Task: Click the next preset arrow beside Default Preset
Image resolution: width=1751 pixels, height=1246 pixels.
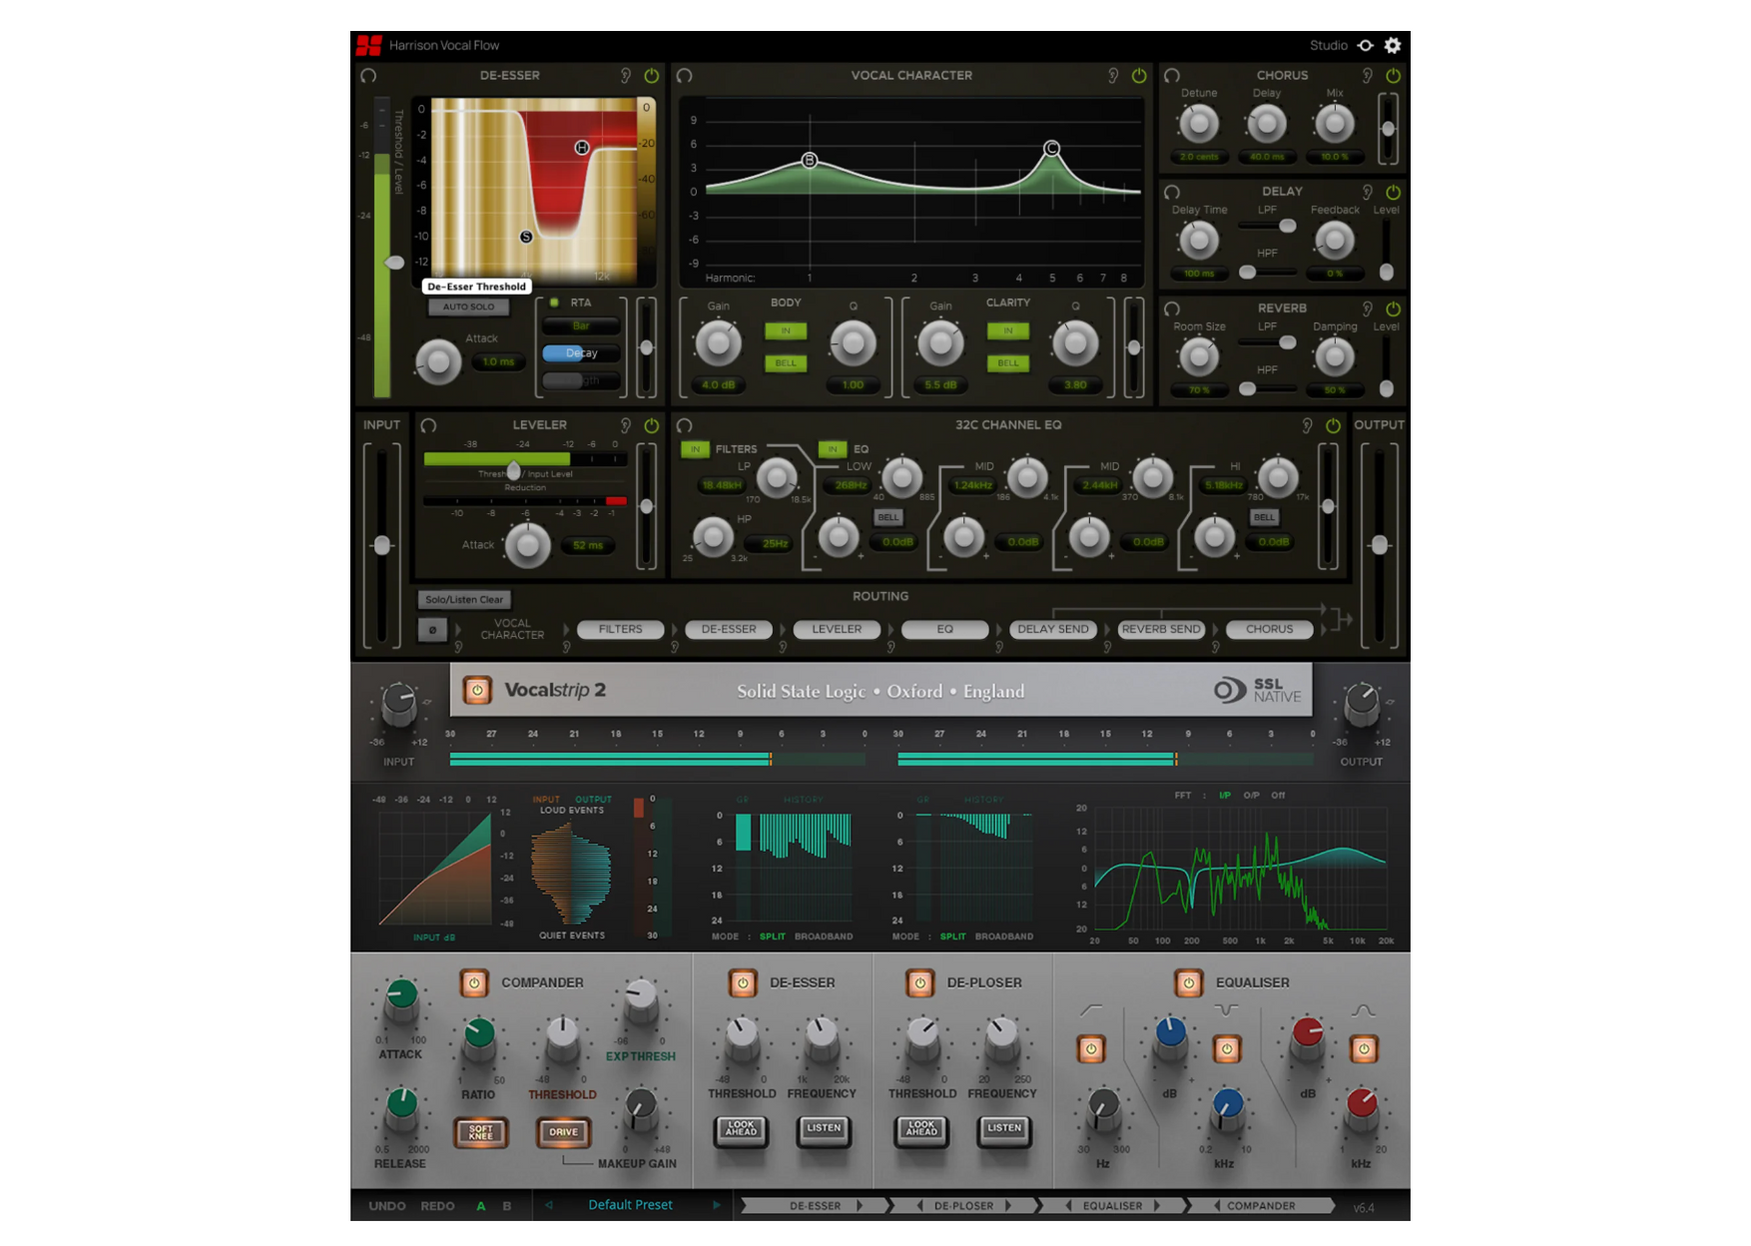Action: coord(716,1205)
